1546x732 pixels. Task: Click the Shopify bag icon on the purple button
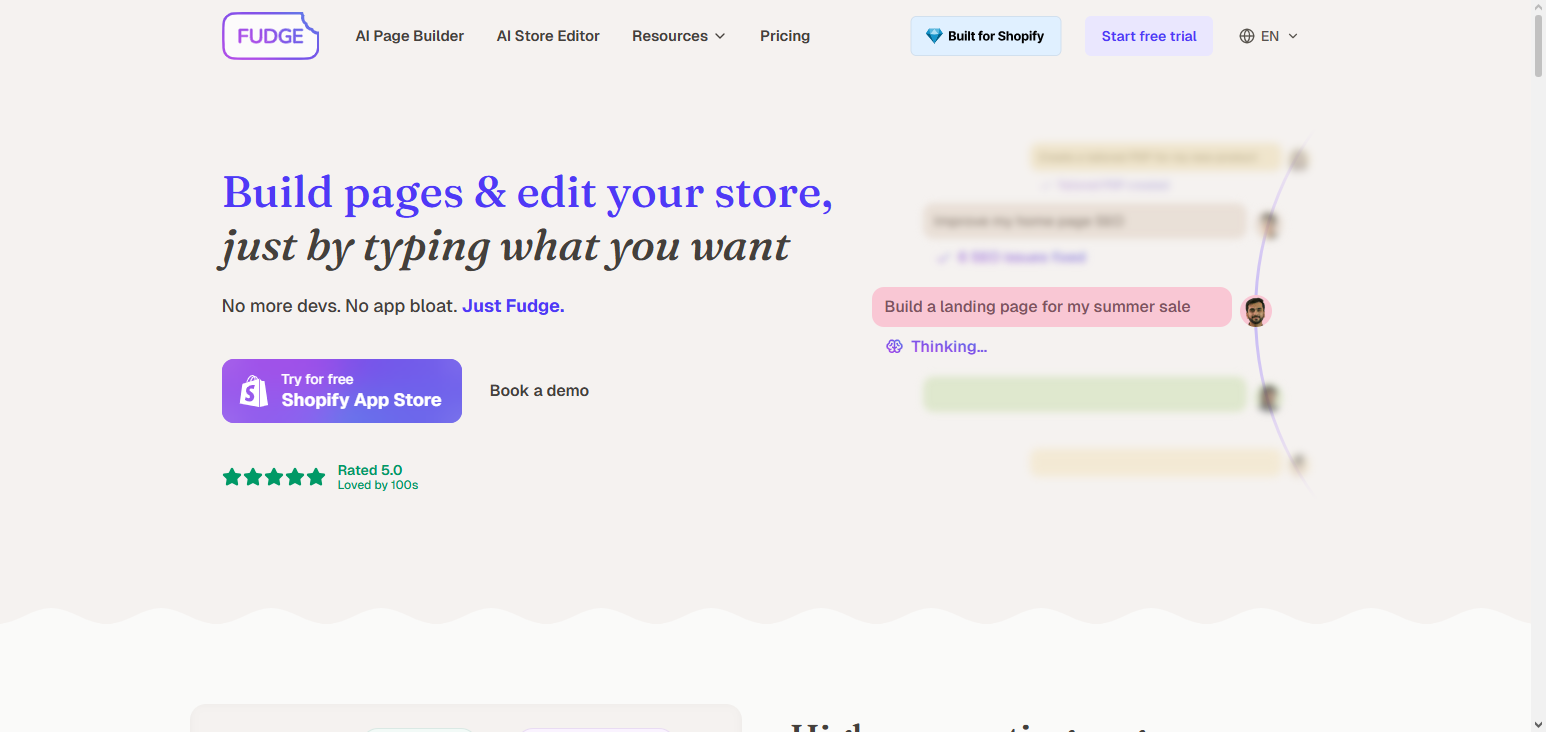254,391
